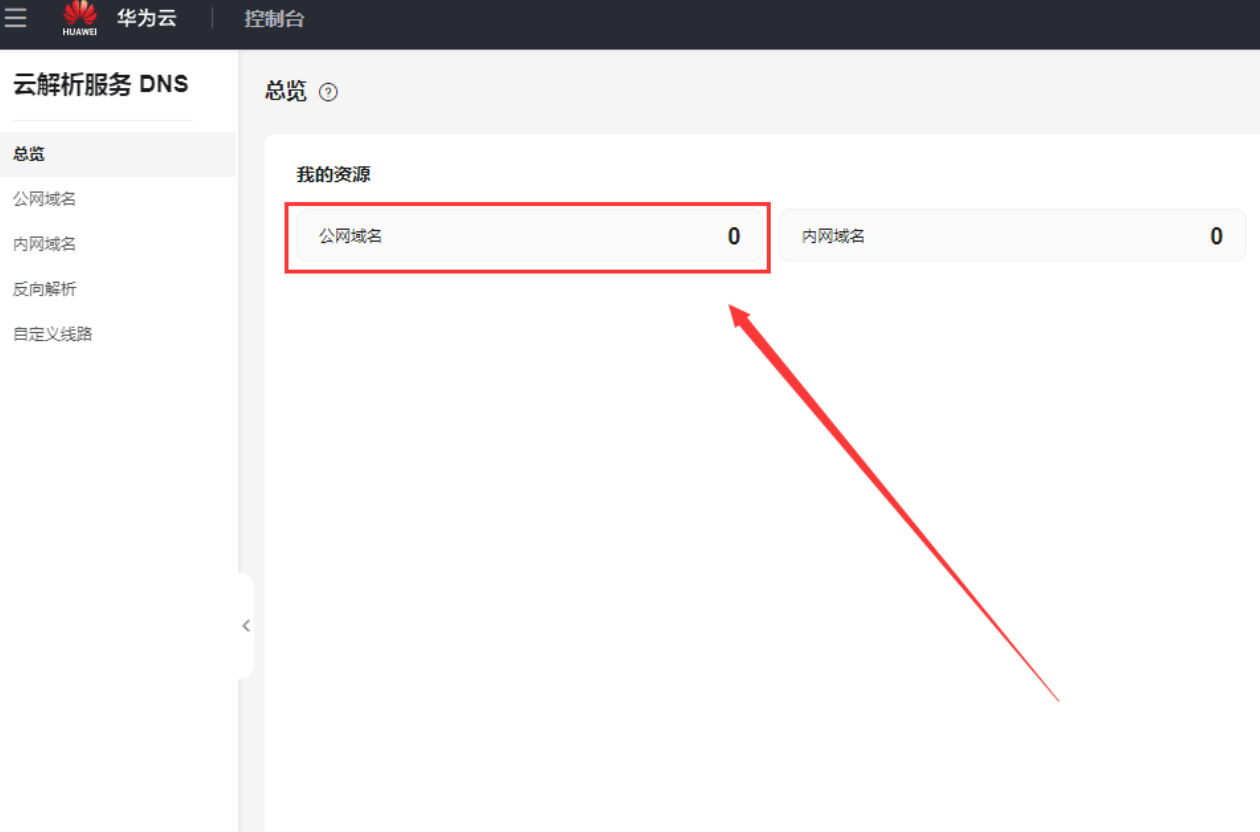The width and height of the screenshot is (1260, 832).
Task: Open 公网域名 from the left sidebar
Action: [x=44, y=199]
